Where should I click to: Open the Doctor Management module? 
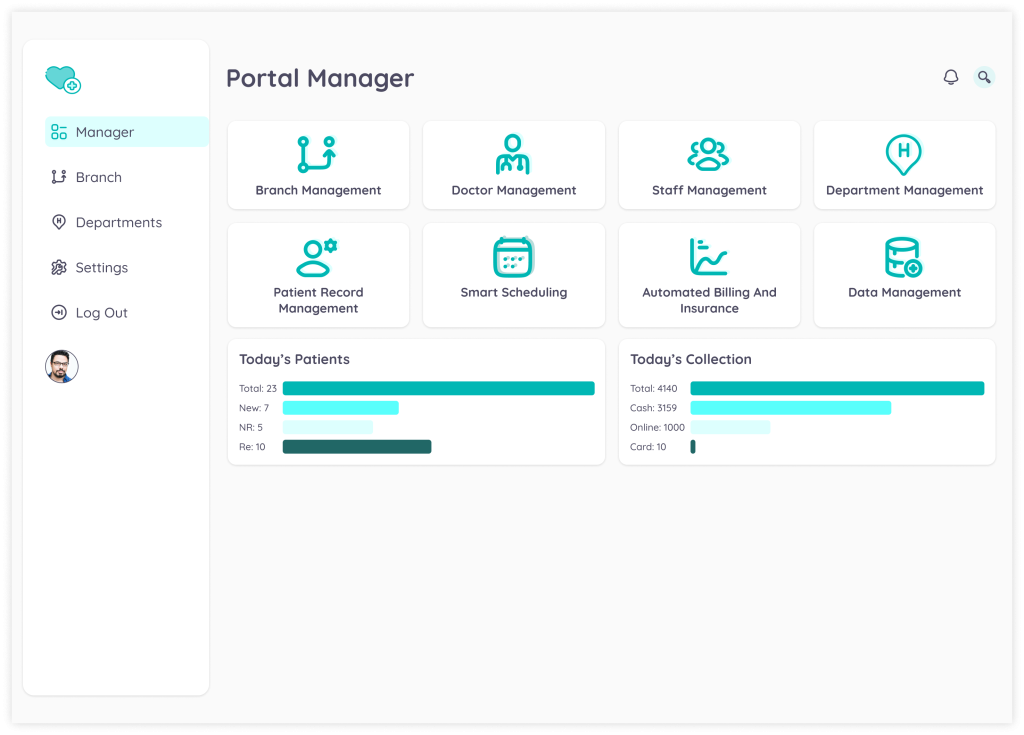(513, 164)
